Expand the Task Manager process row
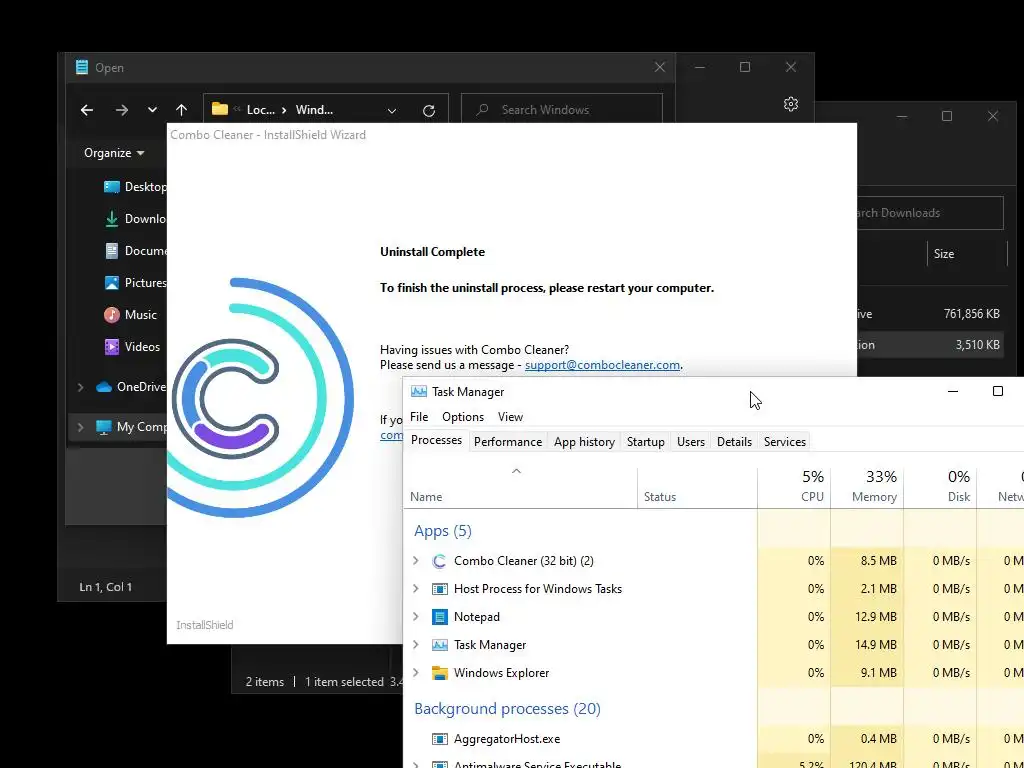This screenshot has width=1024, height=768. tap(416, 645)
